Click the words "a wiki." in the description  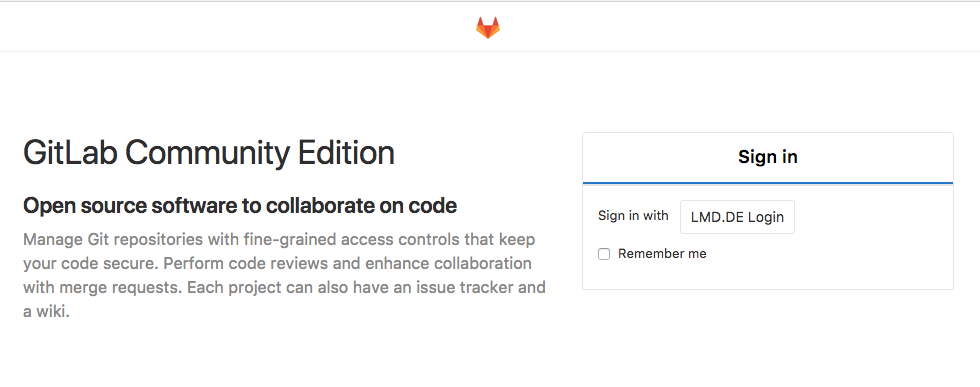[46, 311]
